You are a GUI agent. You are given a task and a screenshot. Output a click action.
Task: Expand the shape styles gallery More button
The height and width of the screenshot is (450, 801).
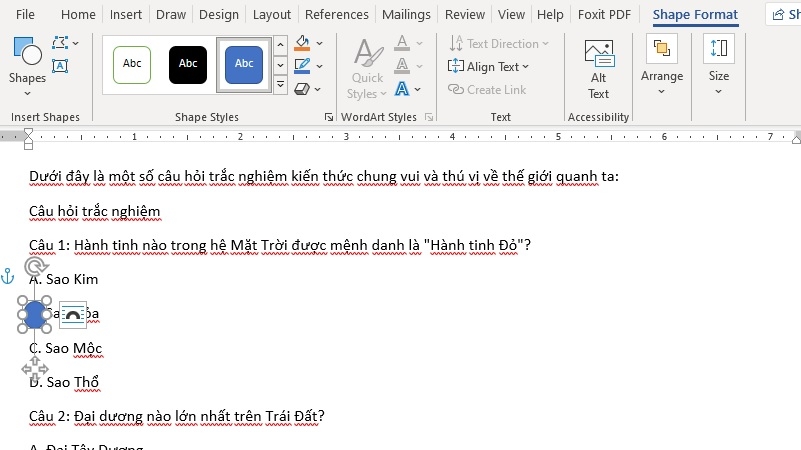pos(280,84)
